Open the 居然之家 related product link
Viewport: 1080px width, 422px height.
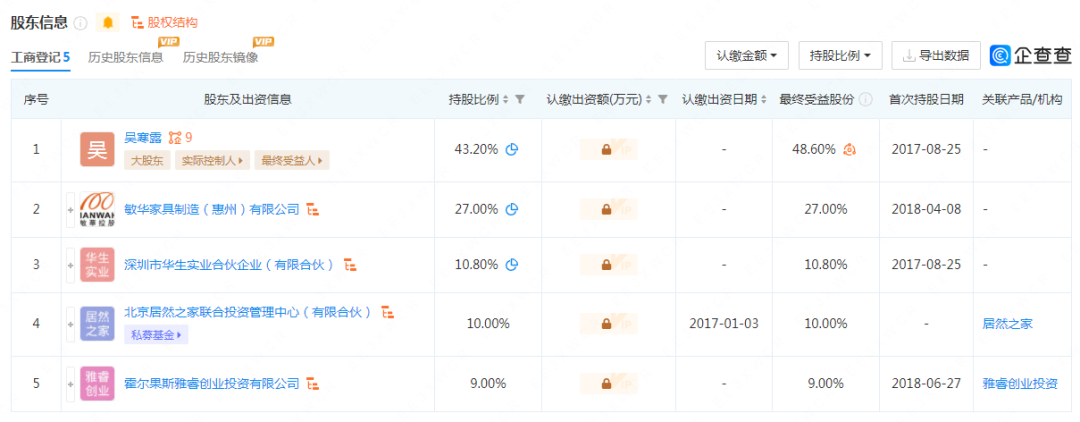1007,324
